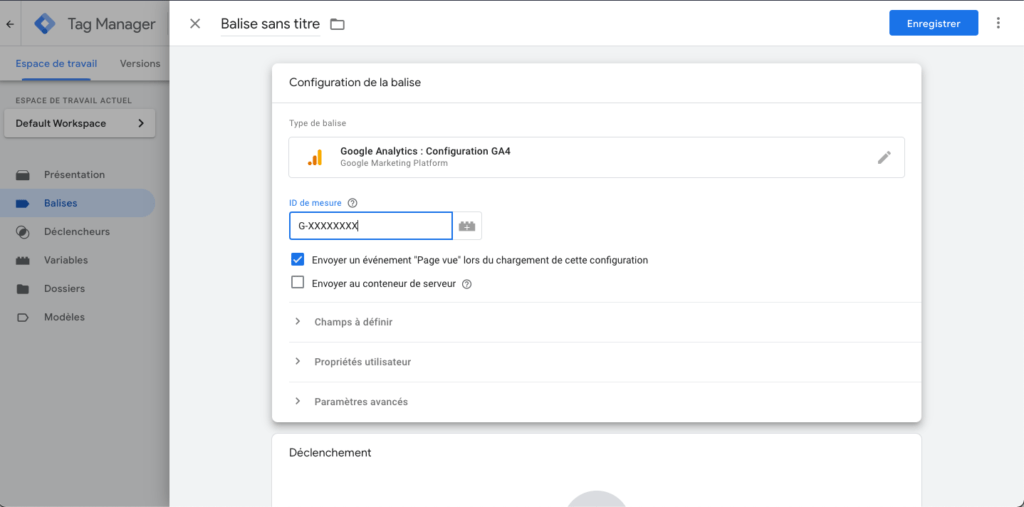Screen dimensions: 1024x507
Task: Click the pencil icon to edit tag type
Action: point(884,157)
